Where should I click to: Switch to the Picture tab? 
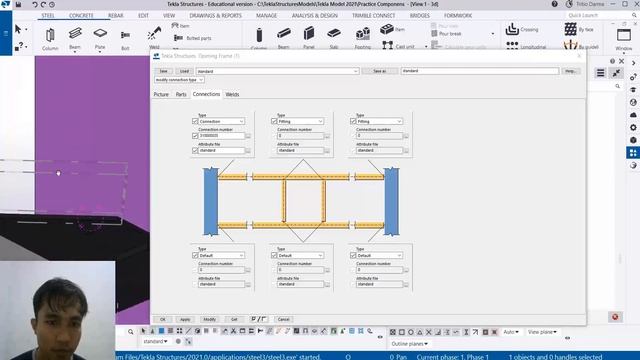tap(161, 94)
